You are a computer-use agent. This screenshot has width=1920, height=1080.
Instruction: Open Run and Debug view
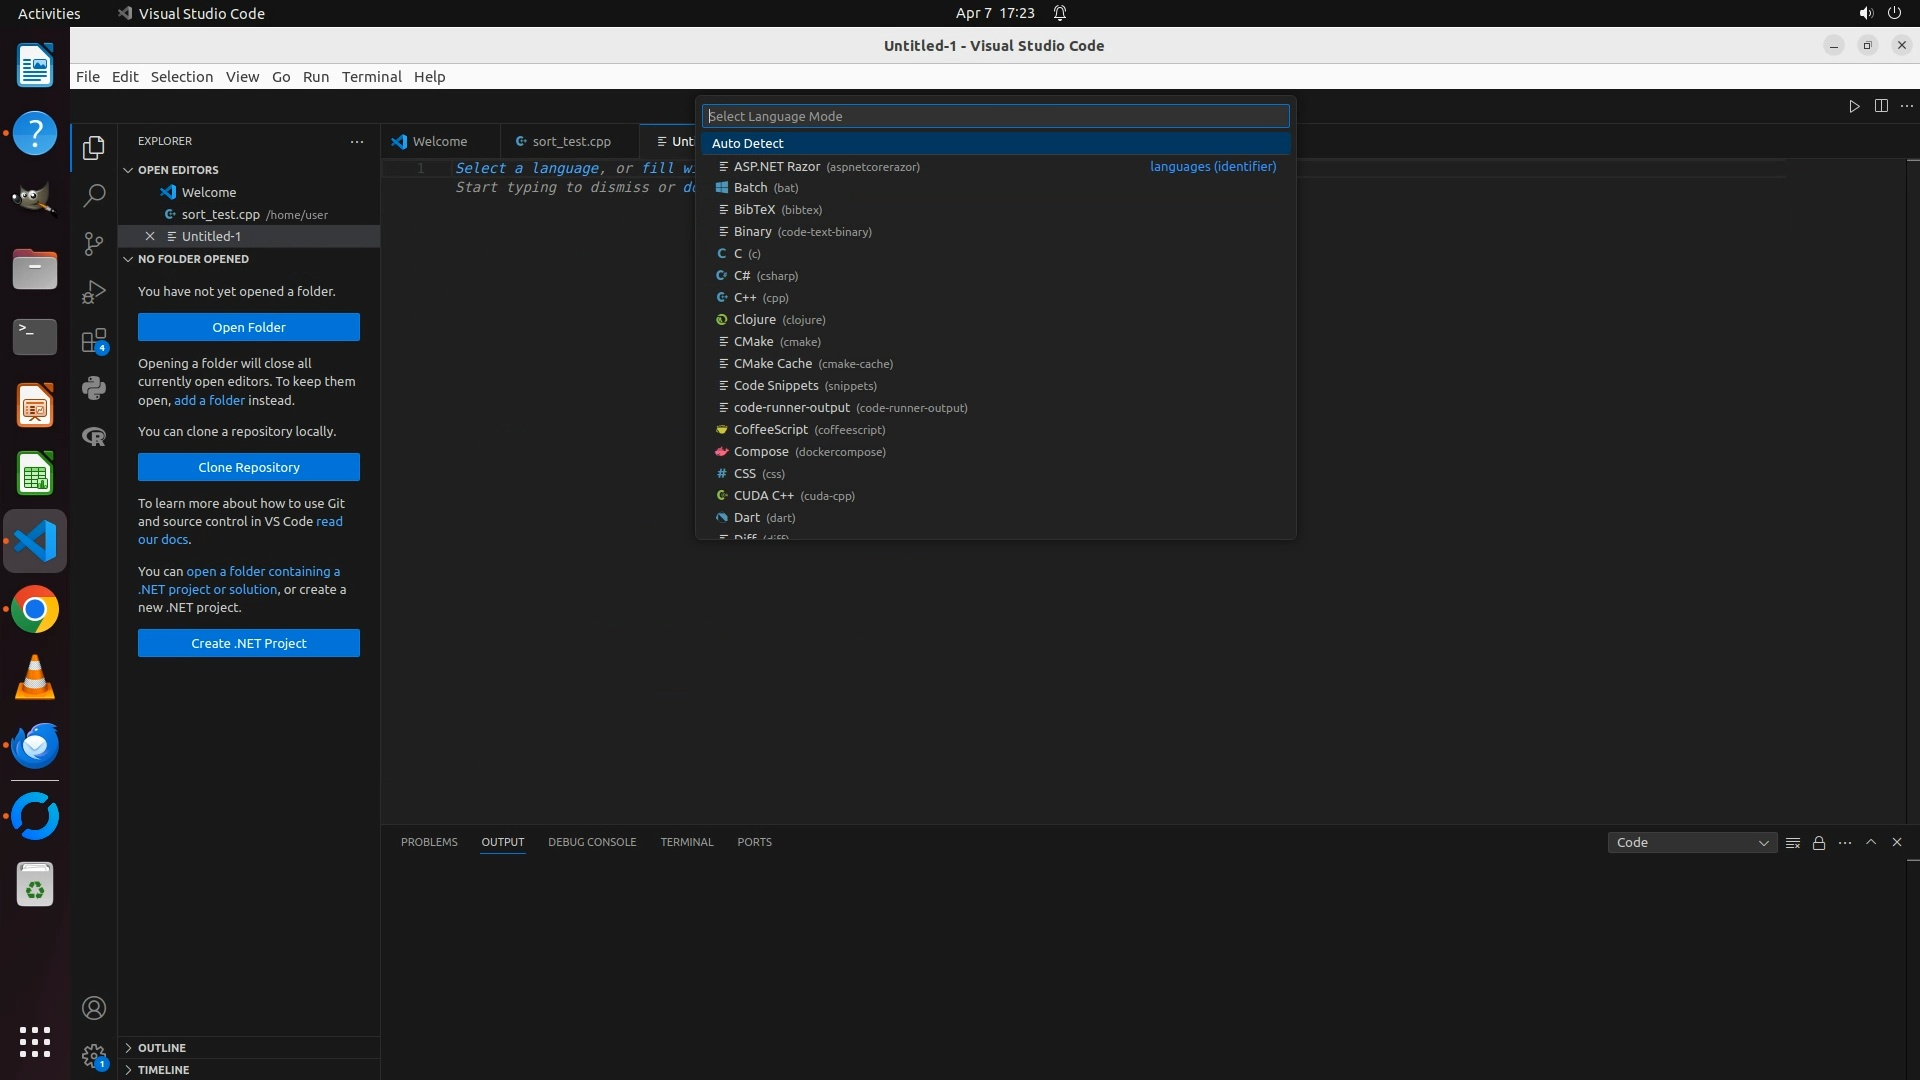[x=94, y=292]
